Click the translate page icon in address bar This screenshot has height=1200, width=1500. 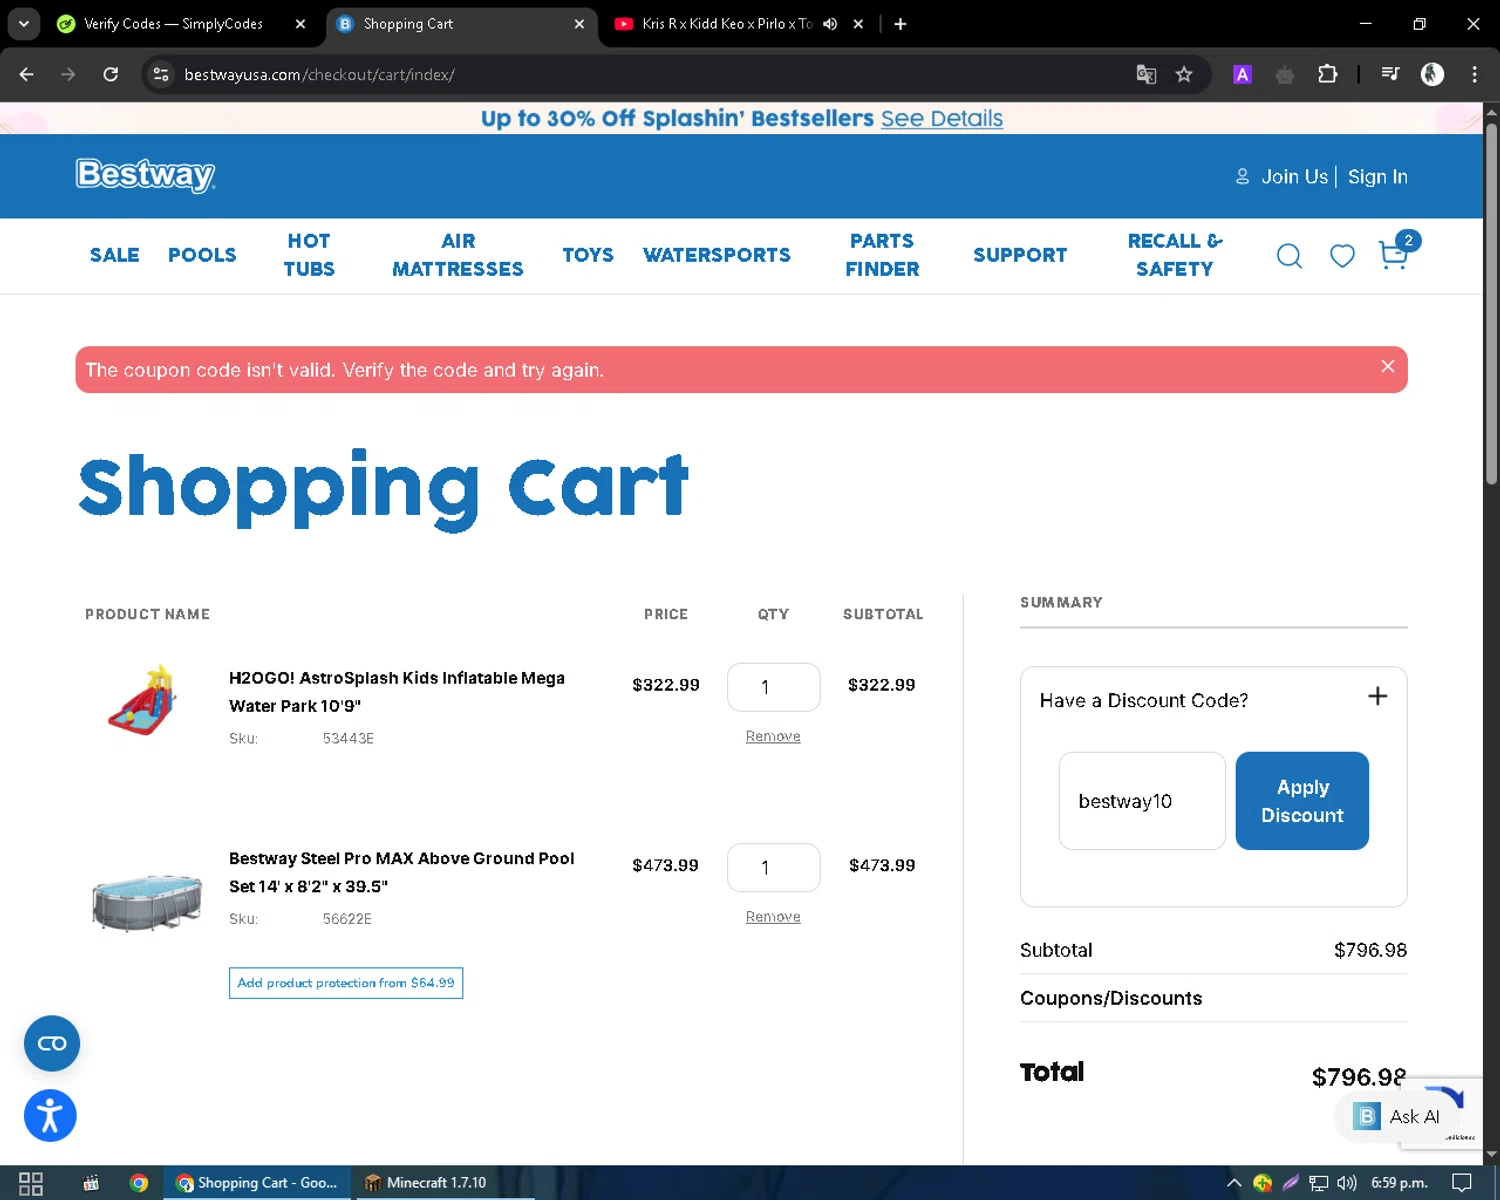(x=1146, y=75)
